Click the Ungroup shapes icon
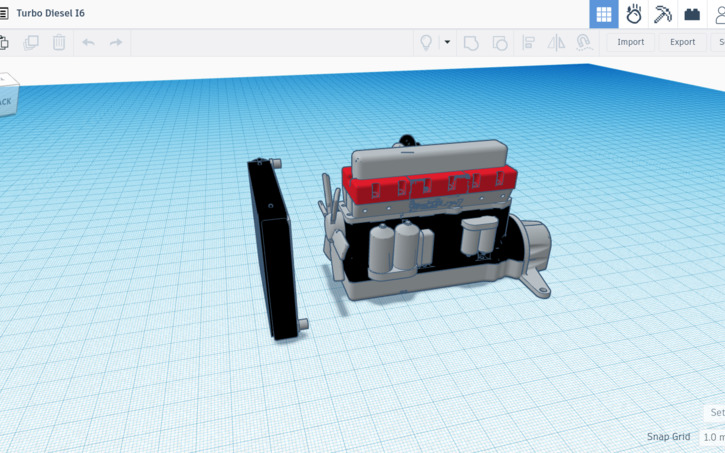 (500, 43)
